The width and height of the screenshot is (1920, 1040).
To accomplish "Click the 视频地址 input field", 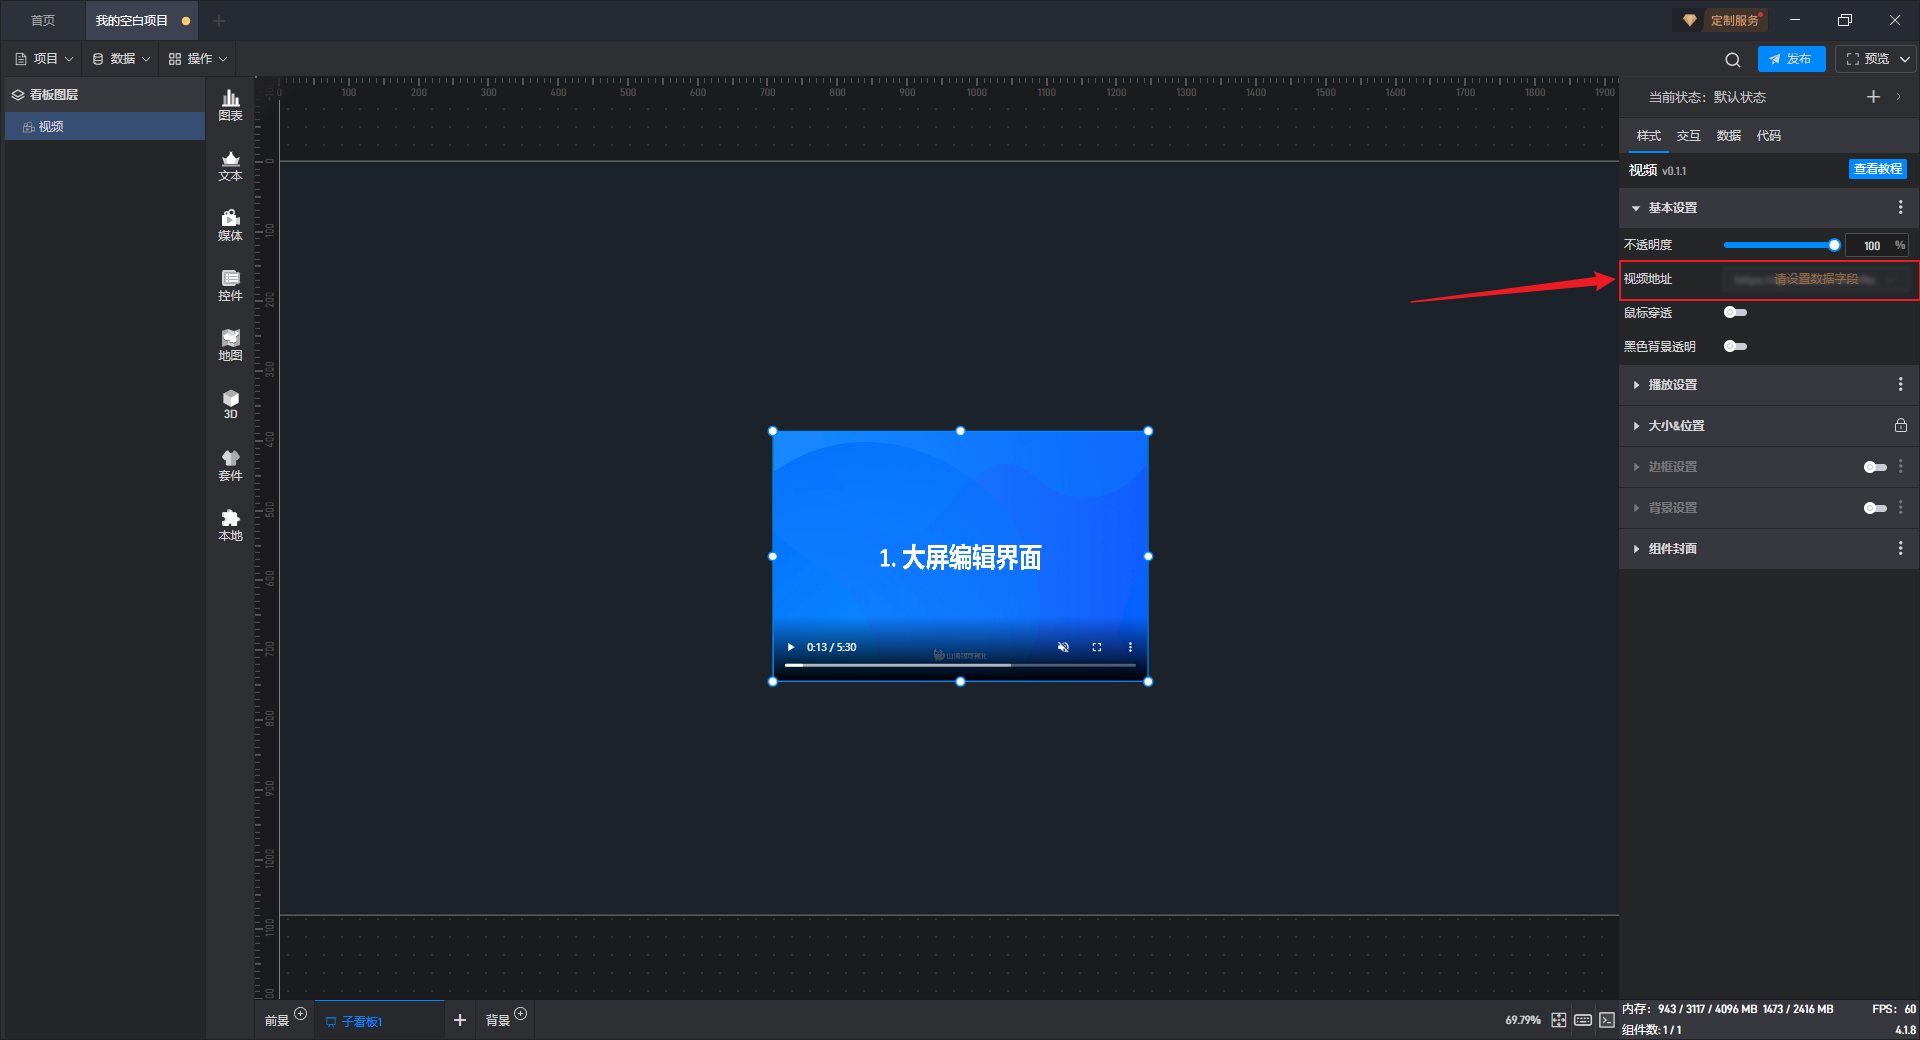I will point(1814,279).
